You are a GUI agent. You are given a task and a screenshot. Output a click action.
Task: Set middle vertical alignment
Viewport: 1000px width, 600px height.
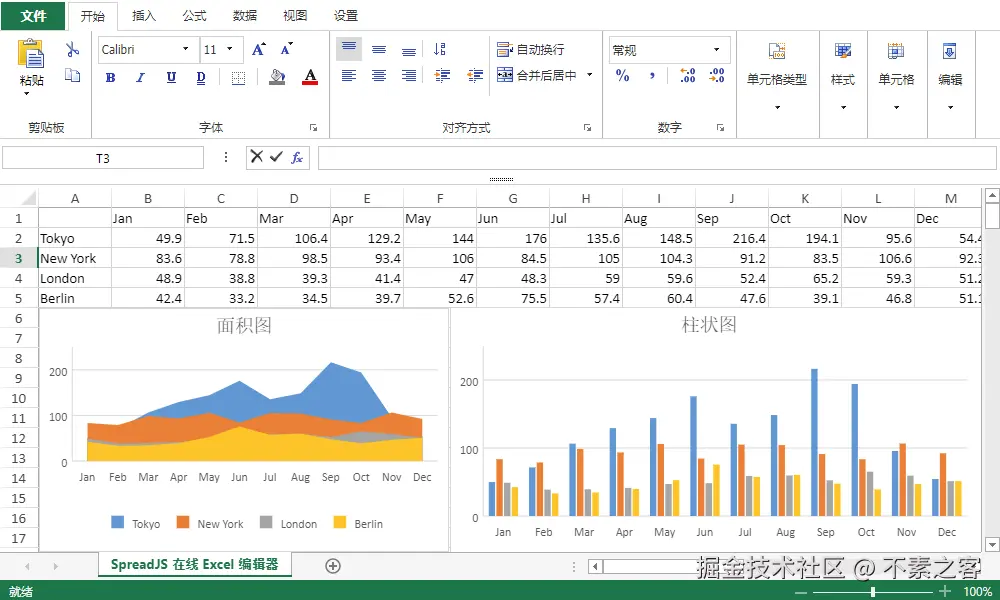[x=379, y=50]
